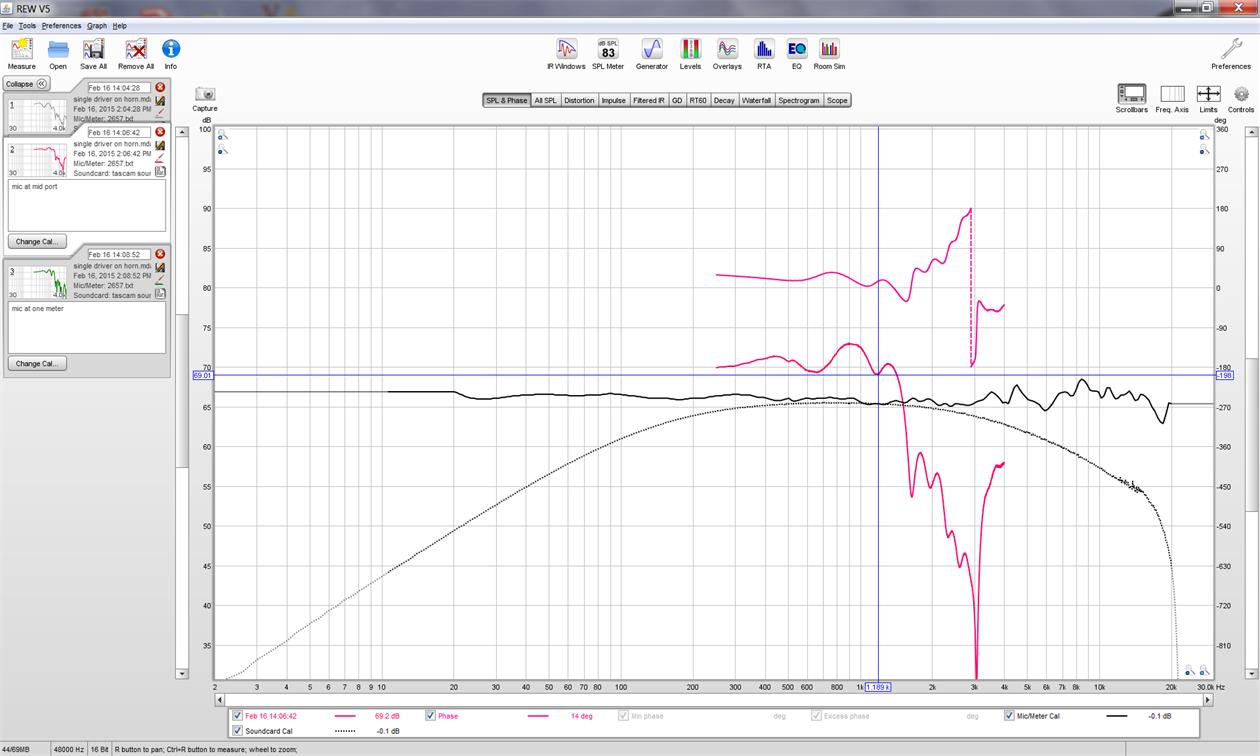The image size is (1260, 756).
Task: Open the Levels meter
Action: [690, 54]
